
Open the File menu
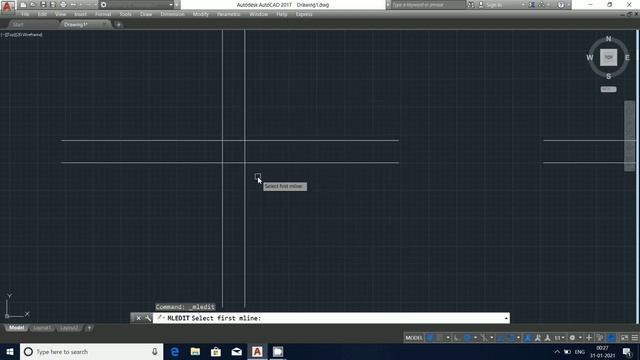(25, 14)
